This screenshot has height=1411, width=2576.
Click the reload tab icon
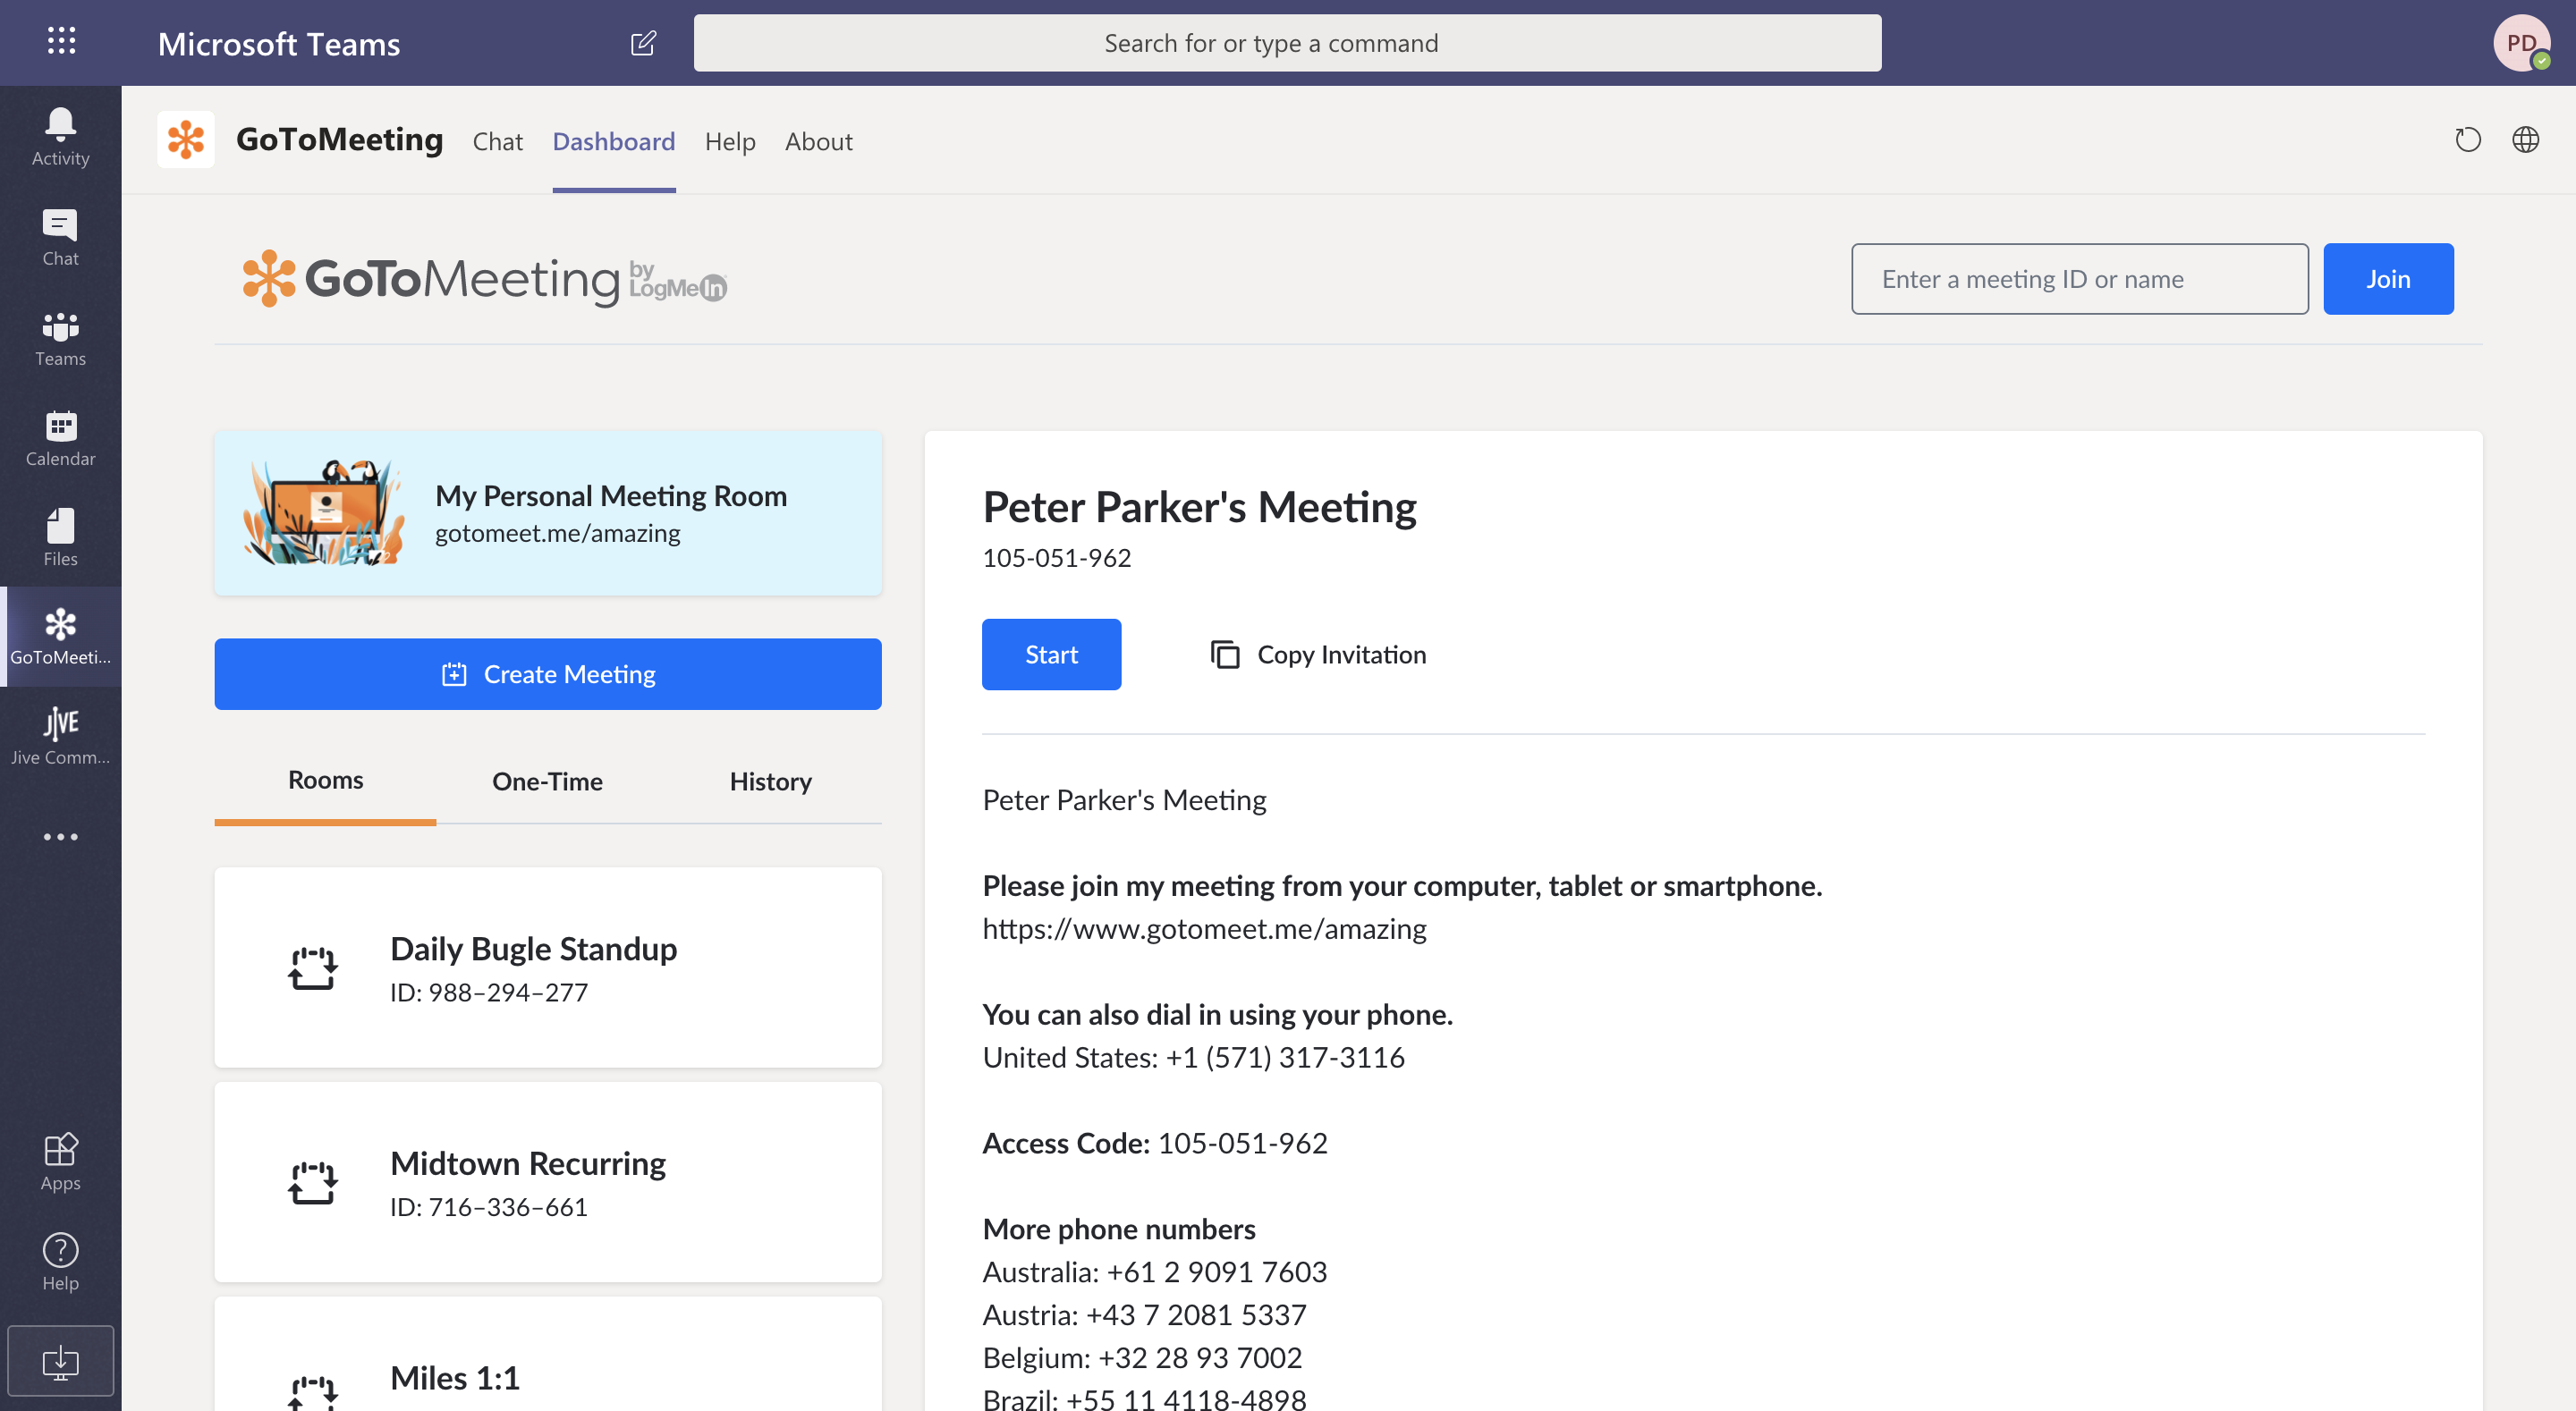pos(2467,140)
